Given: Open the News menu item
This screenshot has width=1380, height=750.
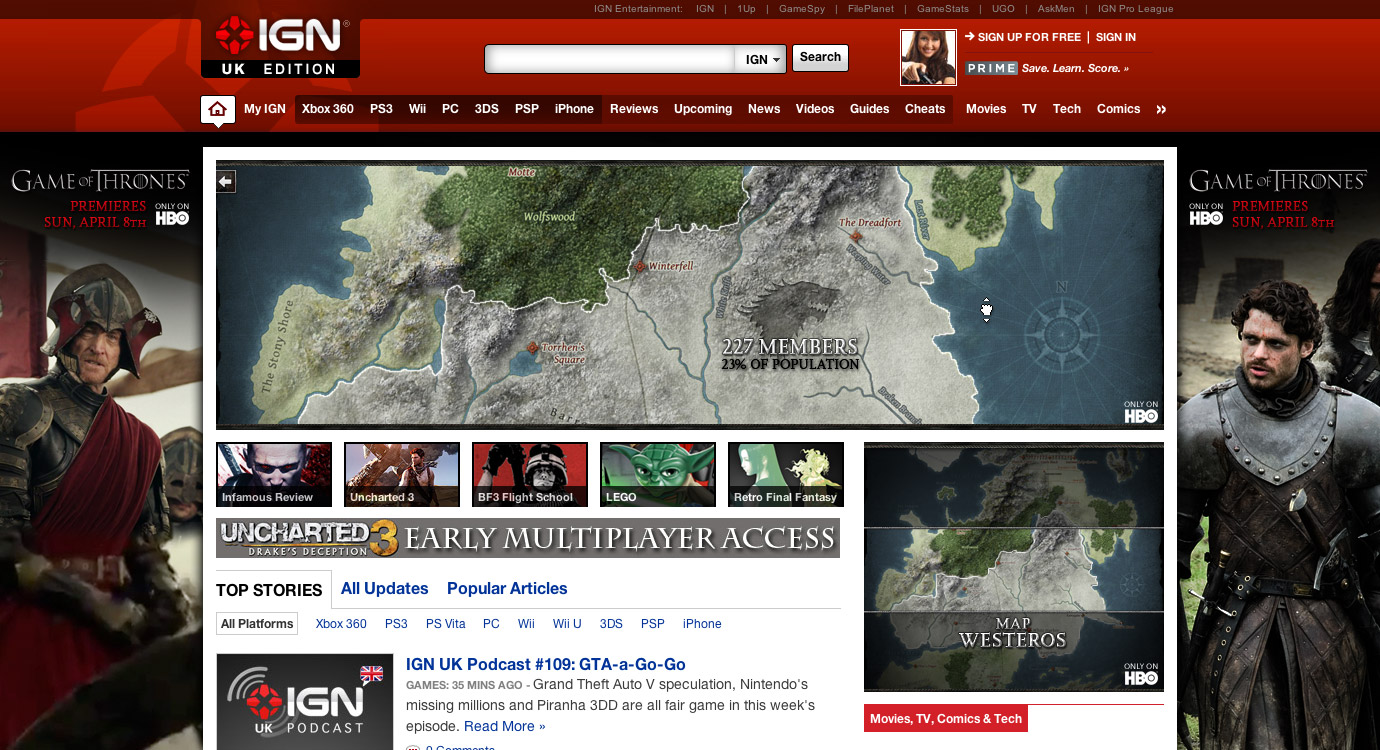Looking at the screenshot, I should tap(764, 109).
